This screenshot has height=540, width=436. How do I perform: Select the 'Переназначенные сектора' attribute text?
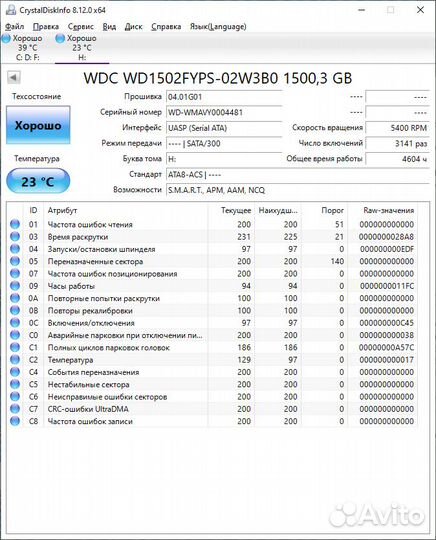(95, 261)
